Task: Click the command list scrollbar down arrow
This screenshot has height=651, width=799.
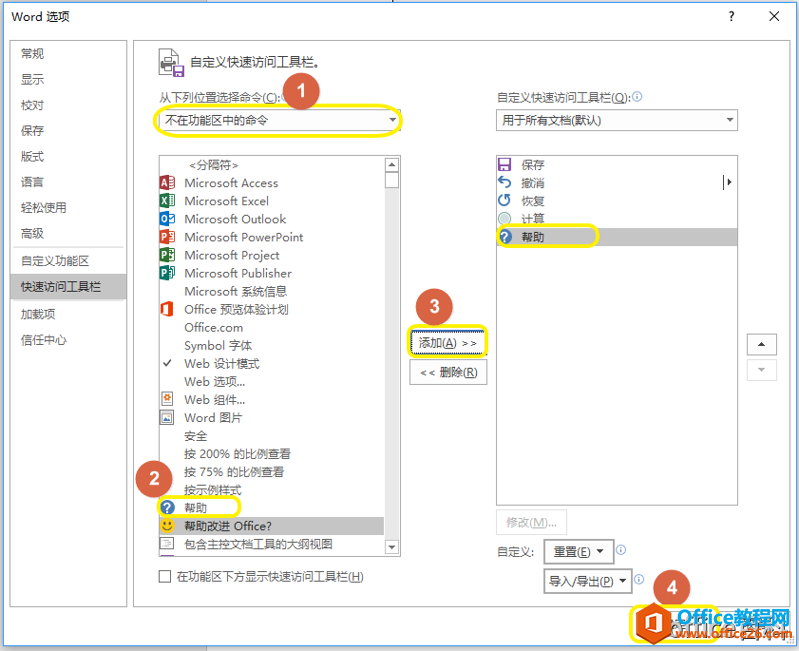Action: [391, 547]
